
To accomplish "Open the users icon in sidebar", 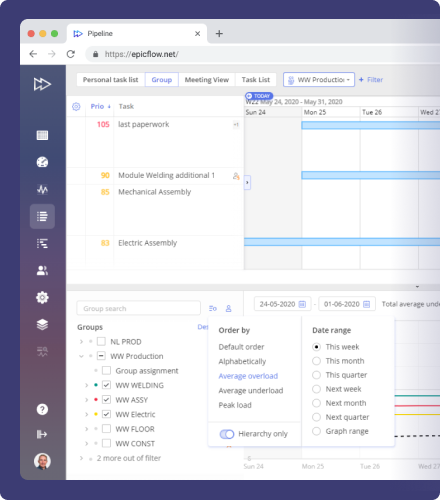I will tap(42, 270).
